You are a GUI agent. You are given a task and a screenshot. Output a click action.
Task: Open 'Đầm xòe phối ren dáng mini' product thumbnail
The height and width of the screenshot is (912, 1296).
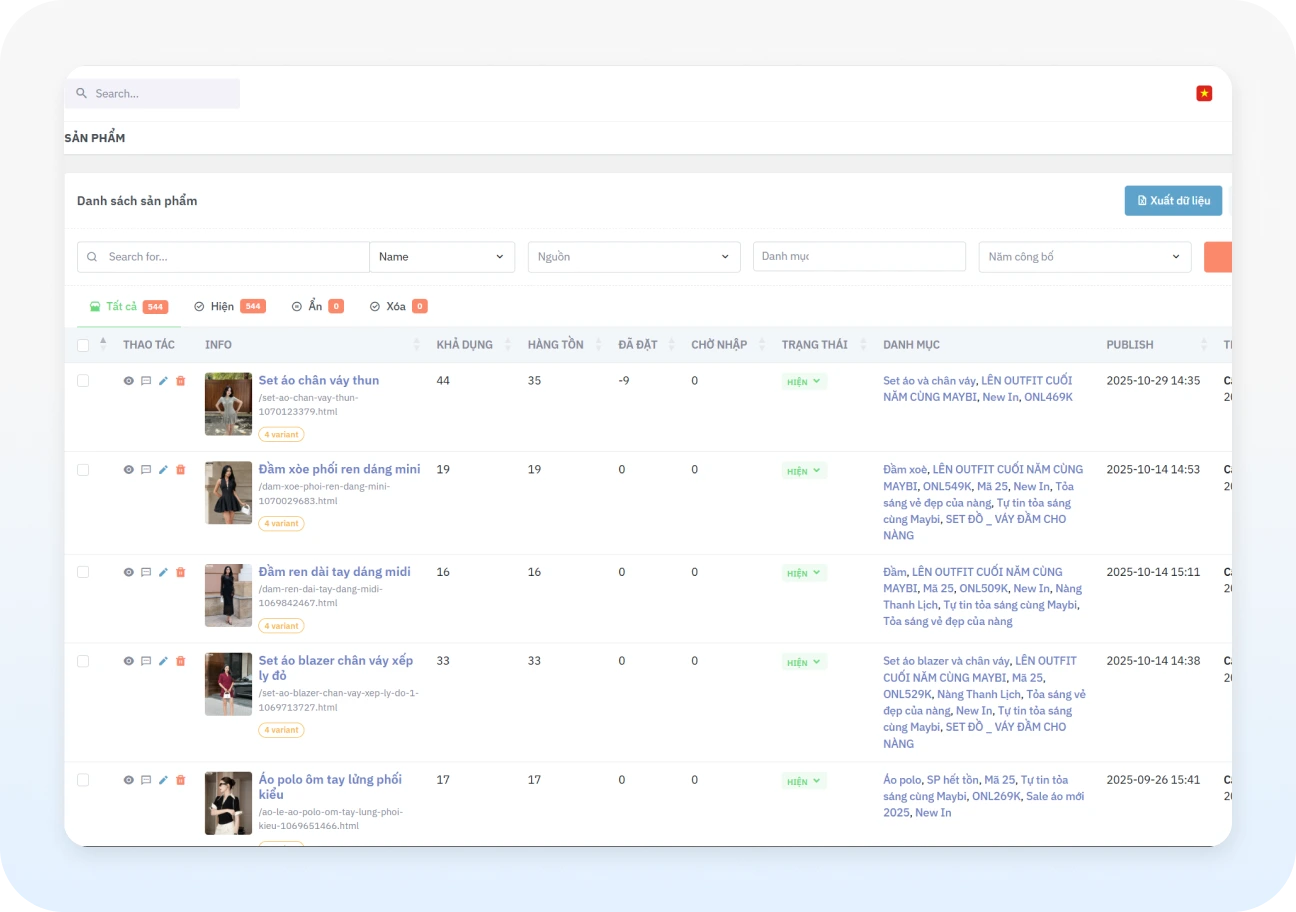click(228, 492)
